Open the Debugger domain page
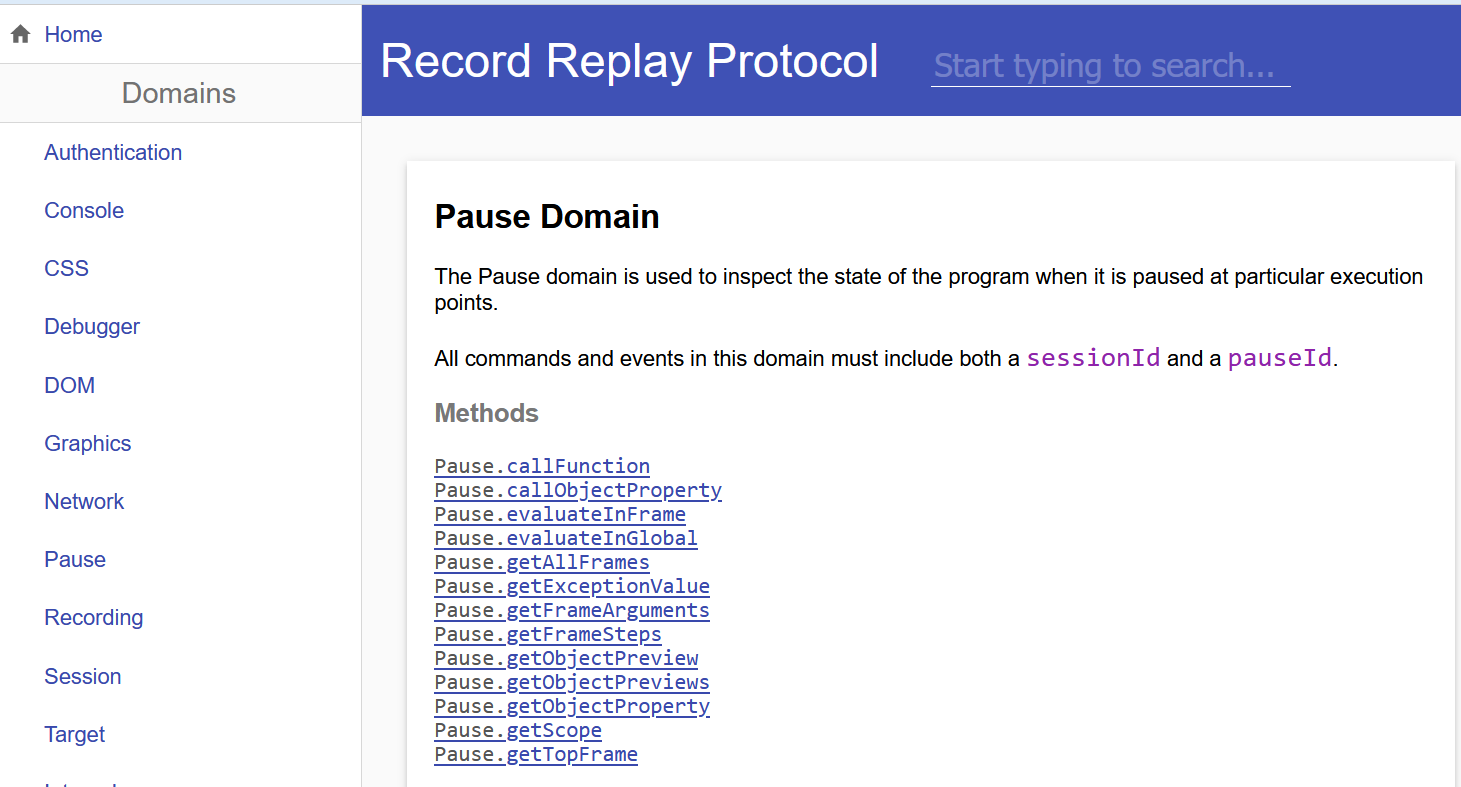The image size is (1461, 787). tap(92, 327)
